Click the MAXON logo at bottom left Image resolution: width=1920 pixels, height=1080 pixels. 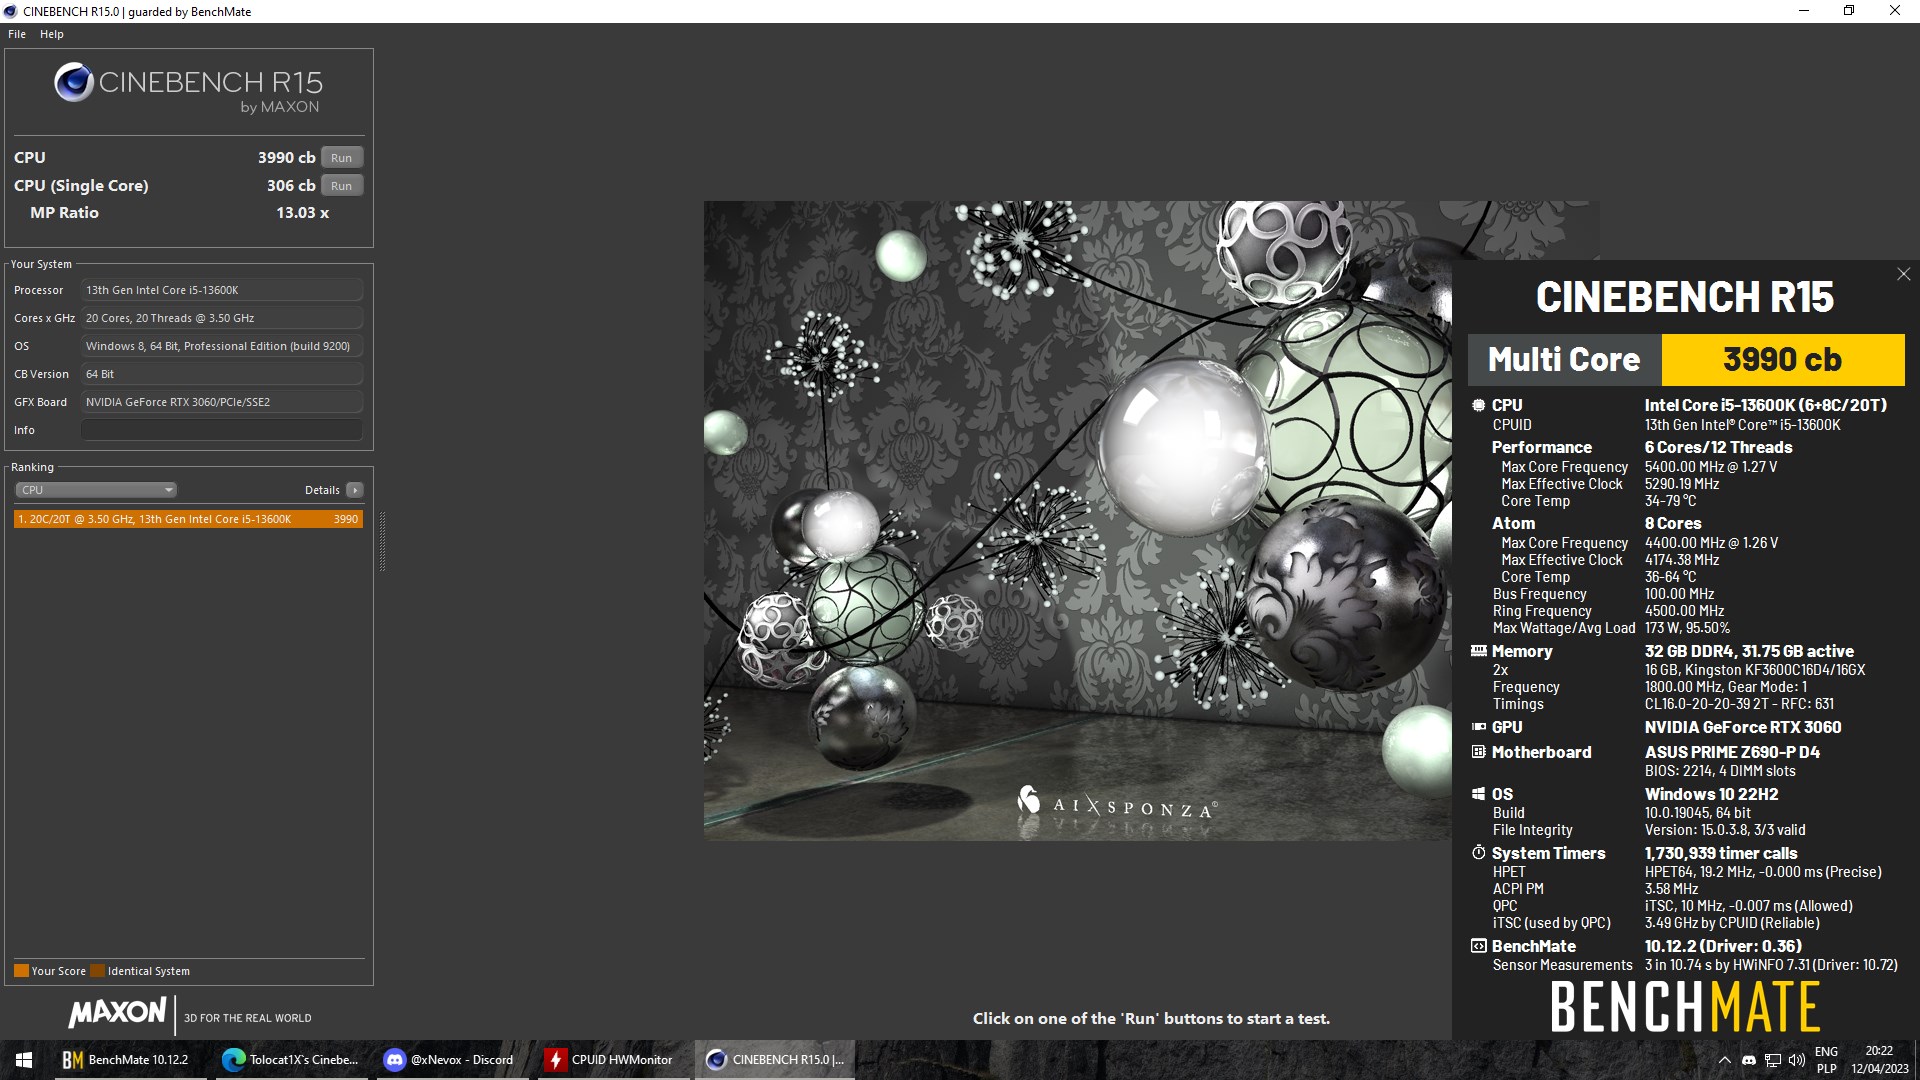118,1013
